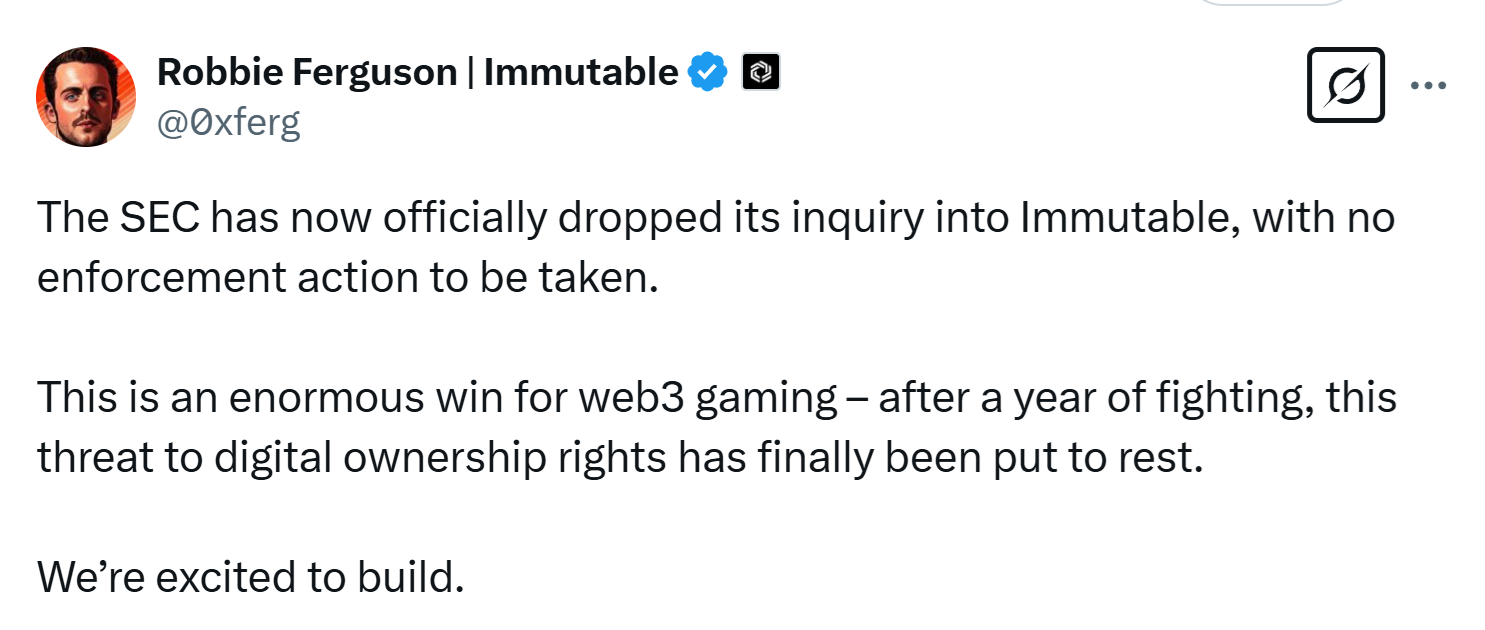The width and height of the screenshot is (1485, 630).
Task: Click the Immutable affiliation badge icon
Action: point(761,73)
